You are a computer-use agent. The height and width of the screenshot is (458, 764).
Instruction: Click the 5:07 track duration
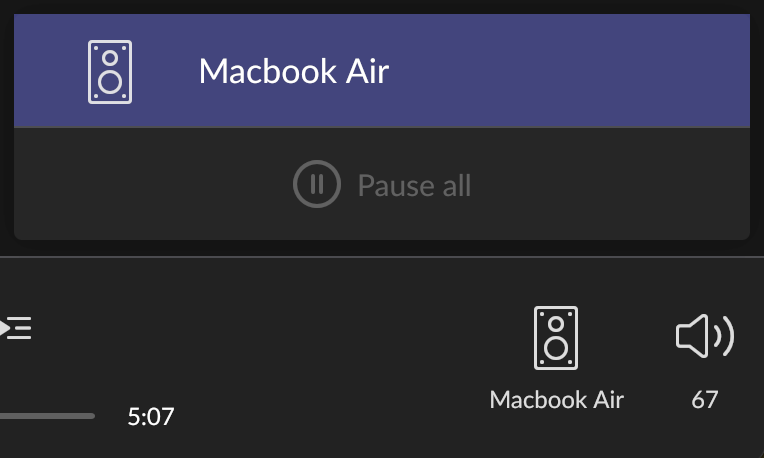151,417
